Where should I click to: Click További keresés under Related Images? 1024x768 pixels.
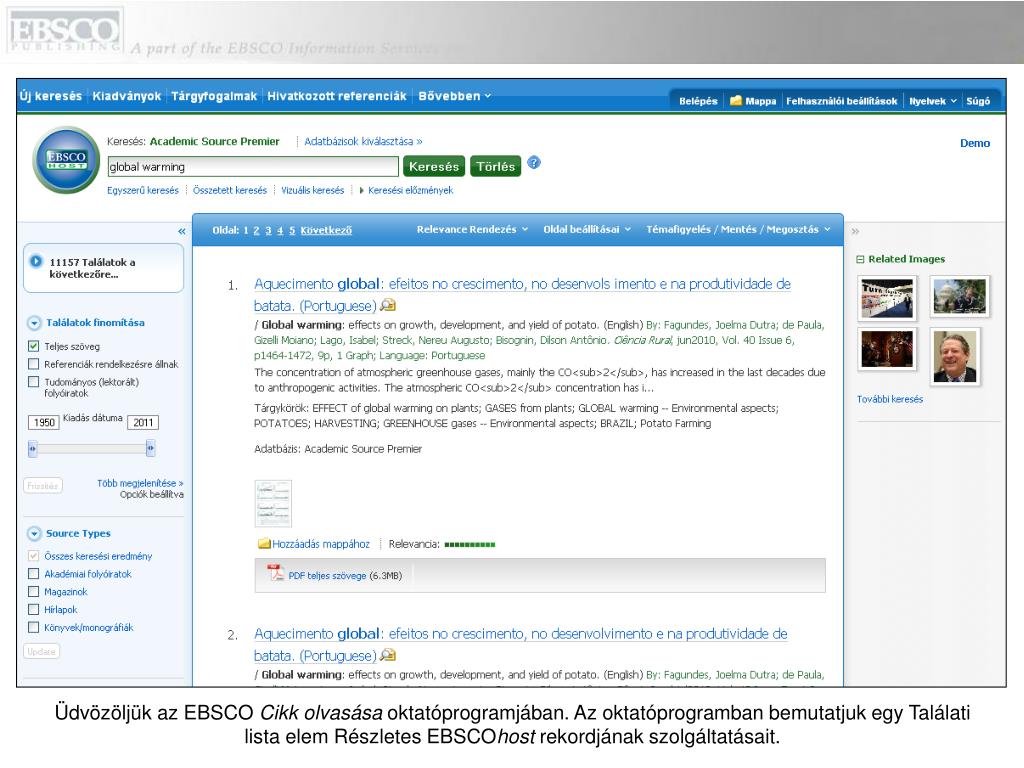coord(890,399)
